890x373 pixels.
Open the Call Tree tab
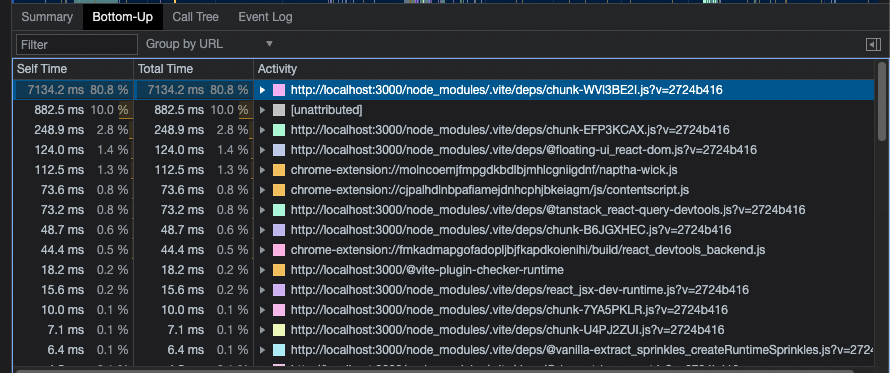(195, 17)
